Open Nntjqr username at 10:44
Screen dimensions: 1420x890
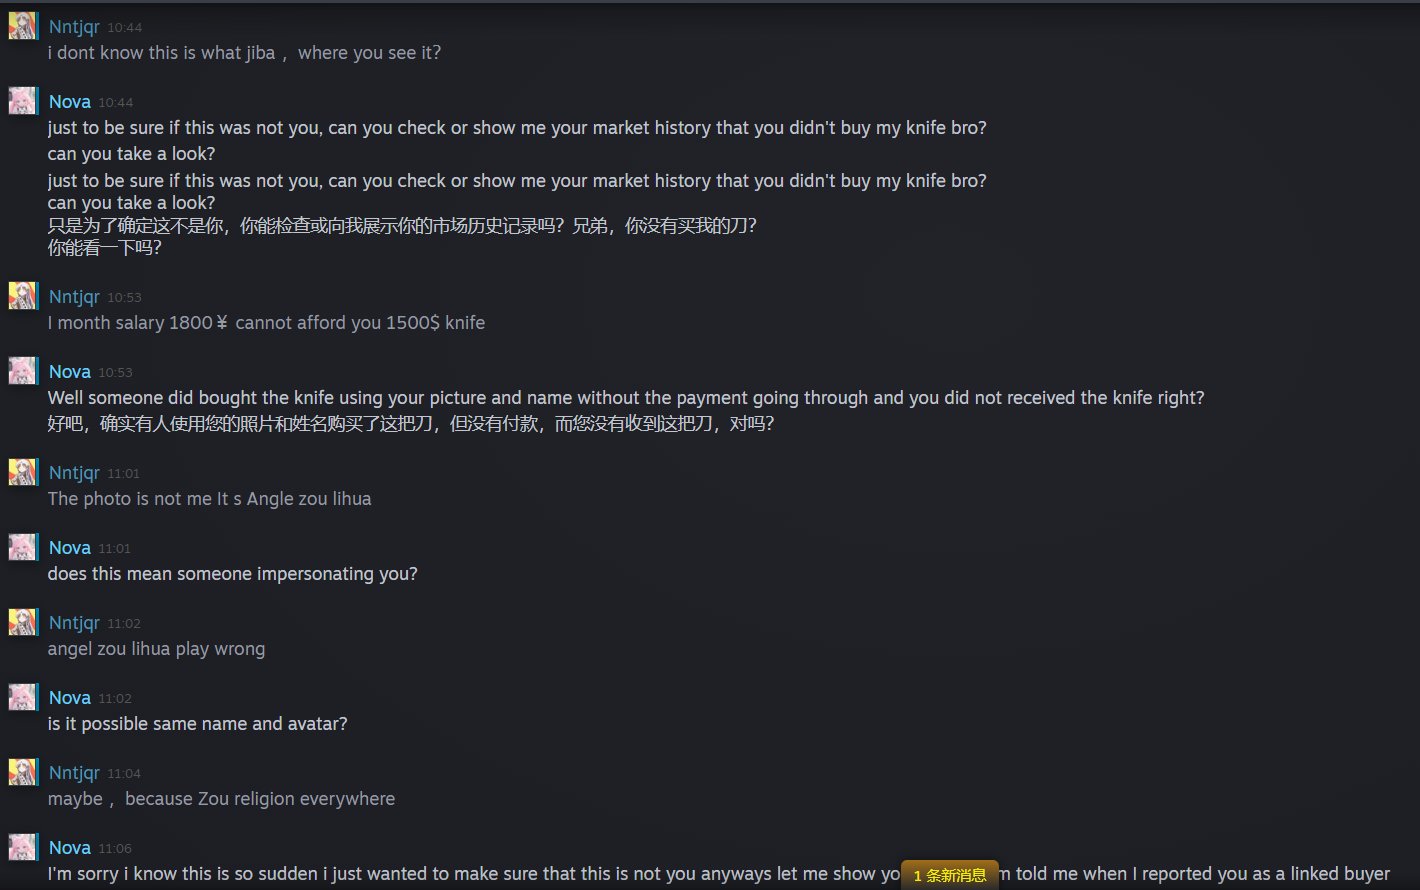(x=74, y=27)
